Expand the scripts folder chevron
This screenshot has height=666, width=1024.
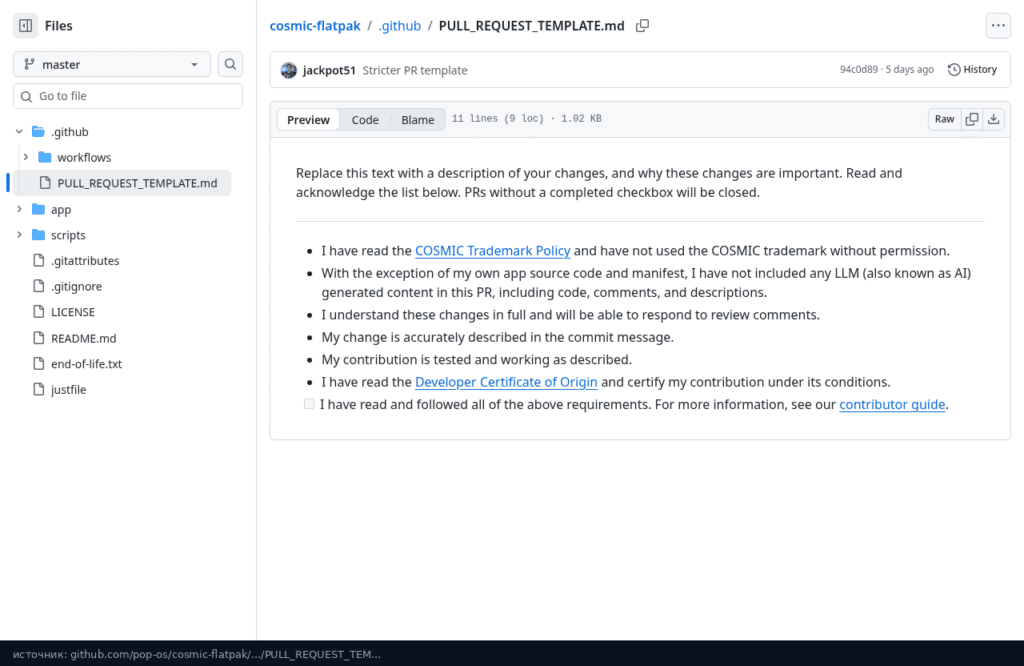(19, 235)
